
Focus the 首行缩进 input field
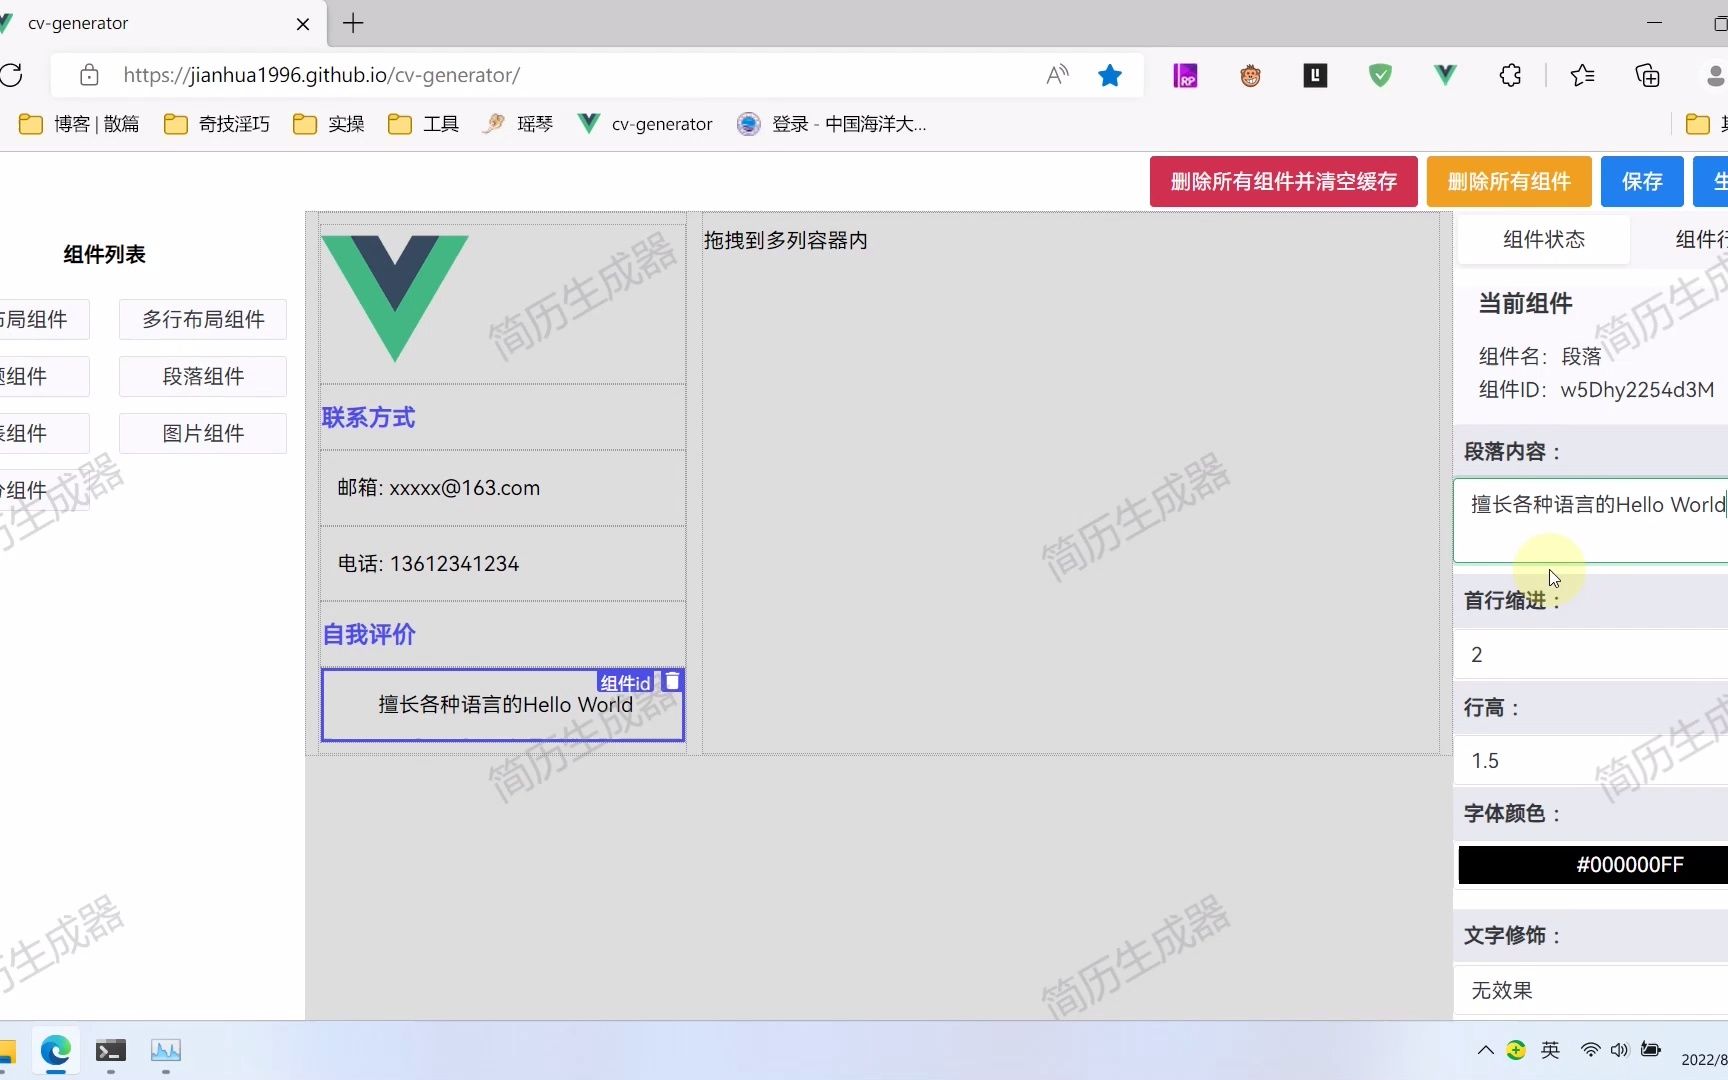coord(1591,655)
